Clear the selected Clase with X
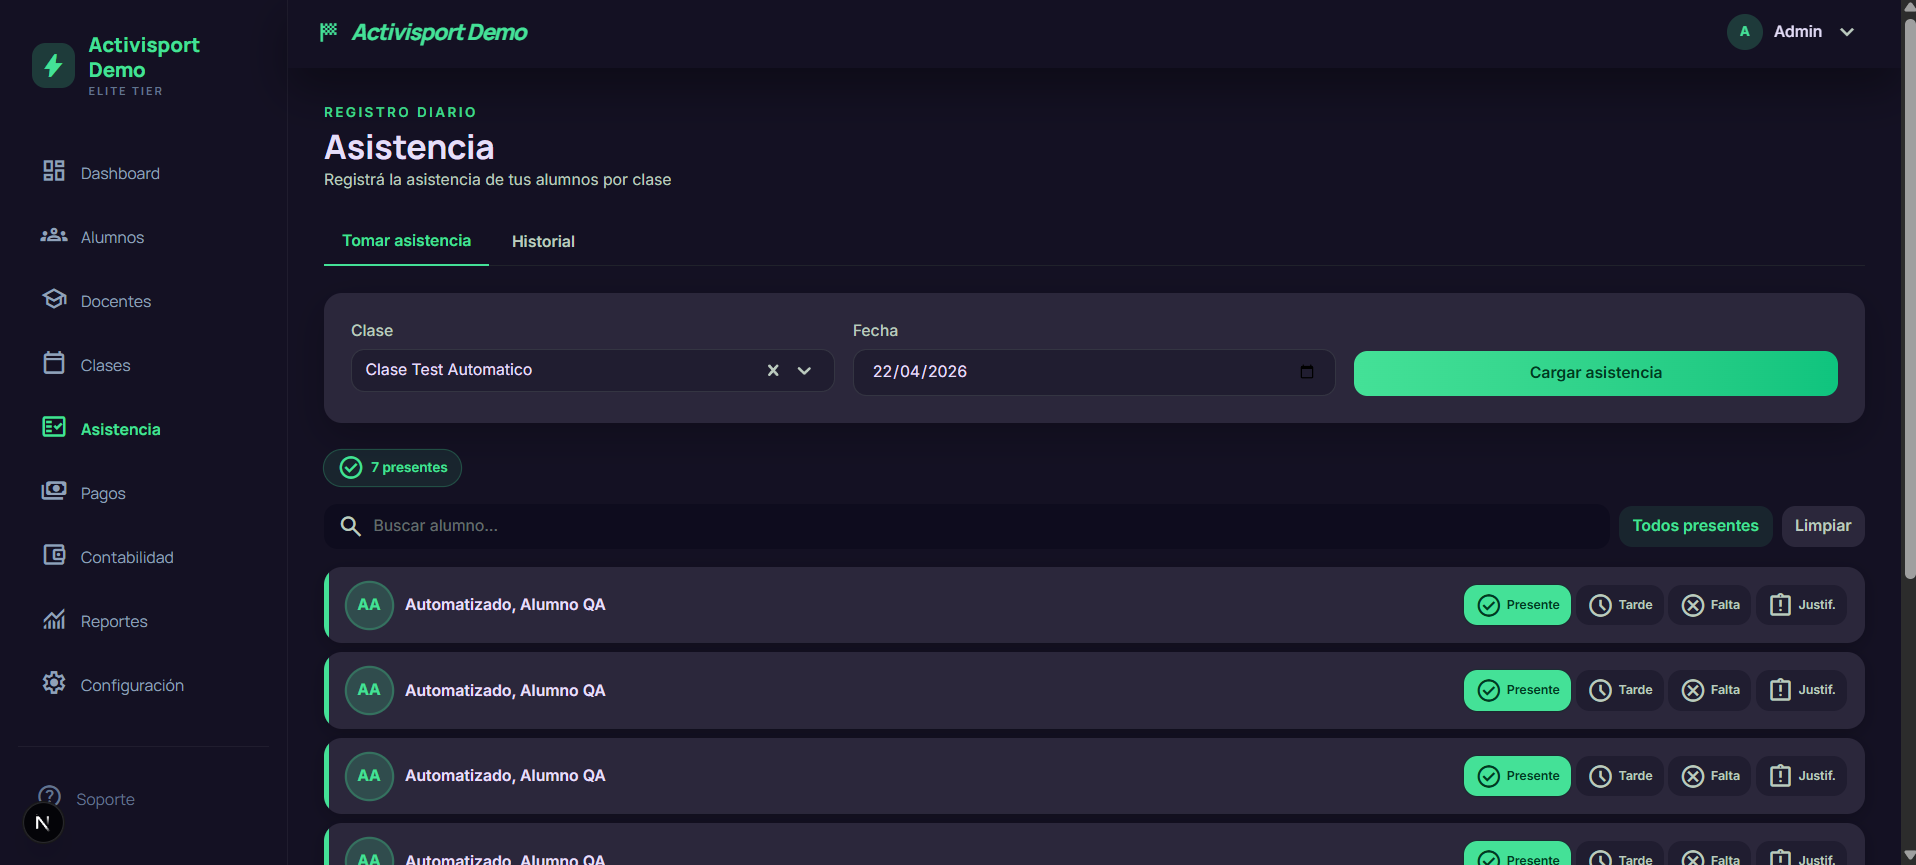1916x865 pixels. tap(773, 371)
